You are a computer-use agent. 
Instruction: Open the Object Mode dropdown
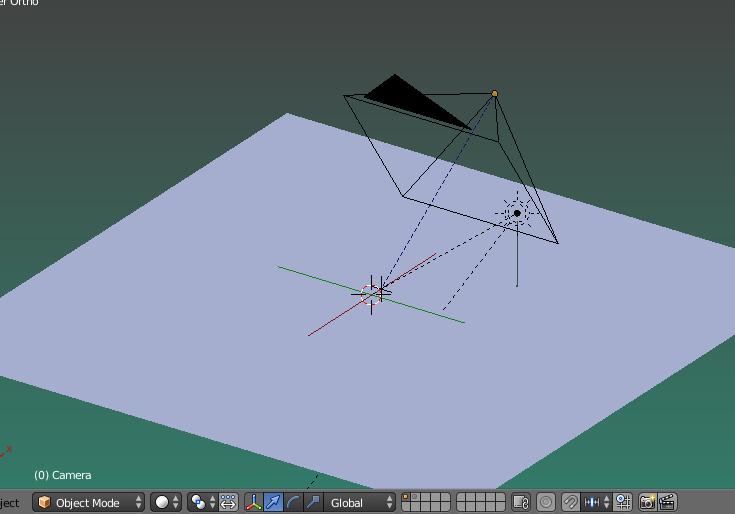(88, 502)
